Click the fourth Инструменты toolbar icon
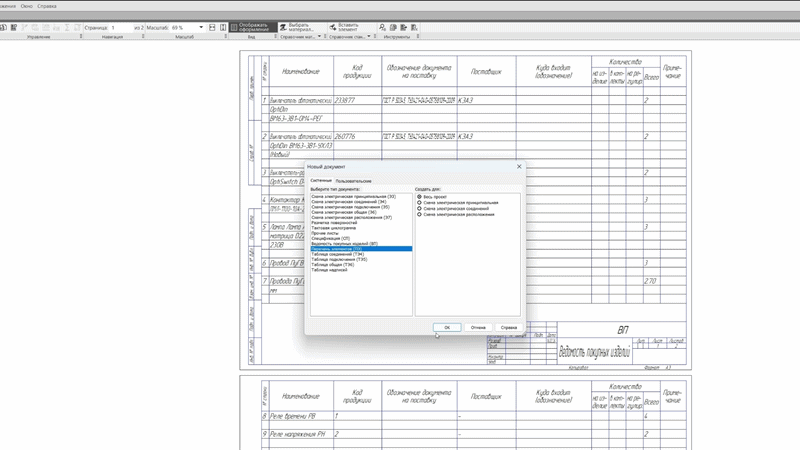Image resolution: width=800 pixels, height=450 pixels. click(x=414, y=28)
